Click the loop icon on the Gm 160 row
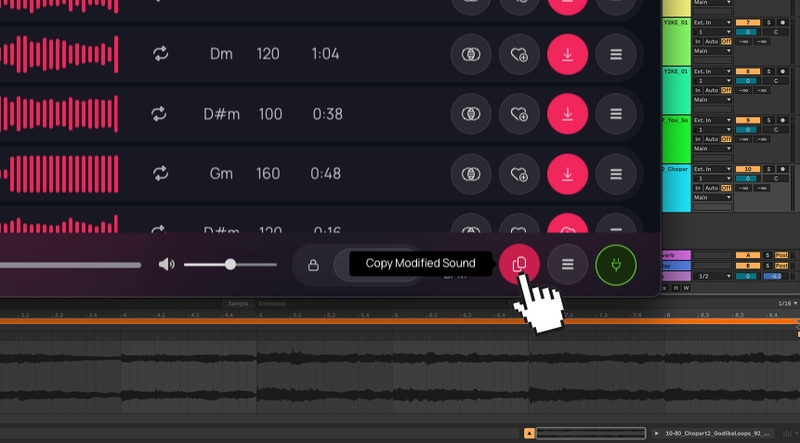Image resolution: width=800 pixels, height=443 pixels. (x=161, y=174)
